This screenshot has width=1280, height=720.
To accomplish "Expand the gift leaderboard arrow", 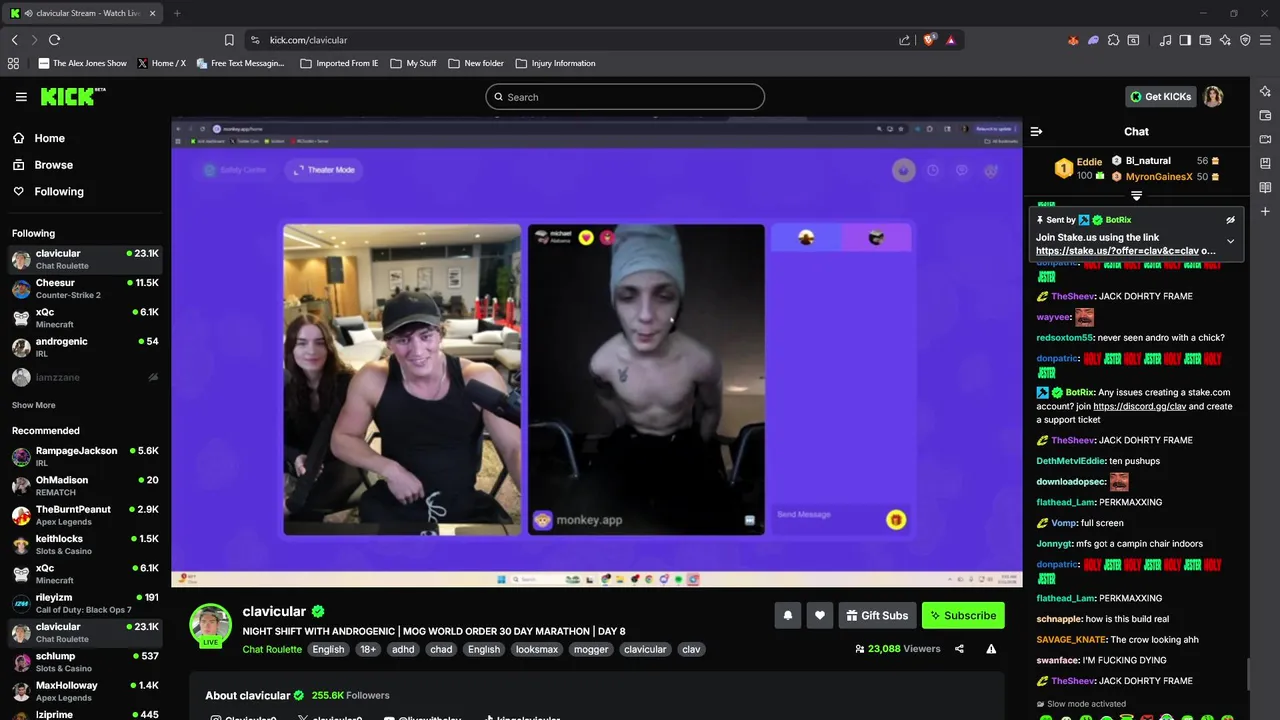I will pos(1136,196).
